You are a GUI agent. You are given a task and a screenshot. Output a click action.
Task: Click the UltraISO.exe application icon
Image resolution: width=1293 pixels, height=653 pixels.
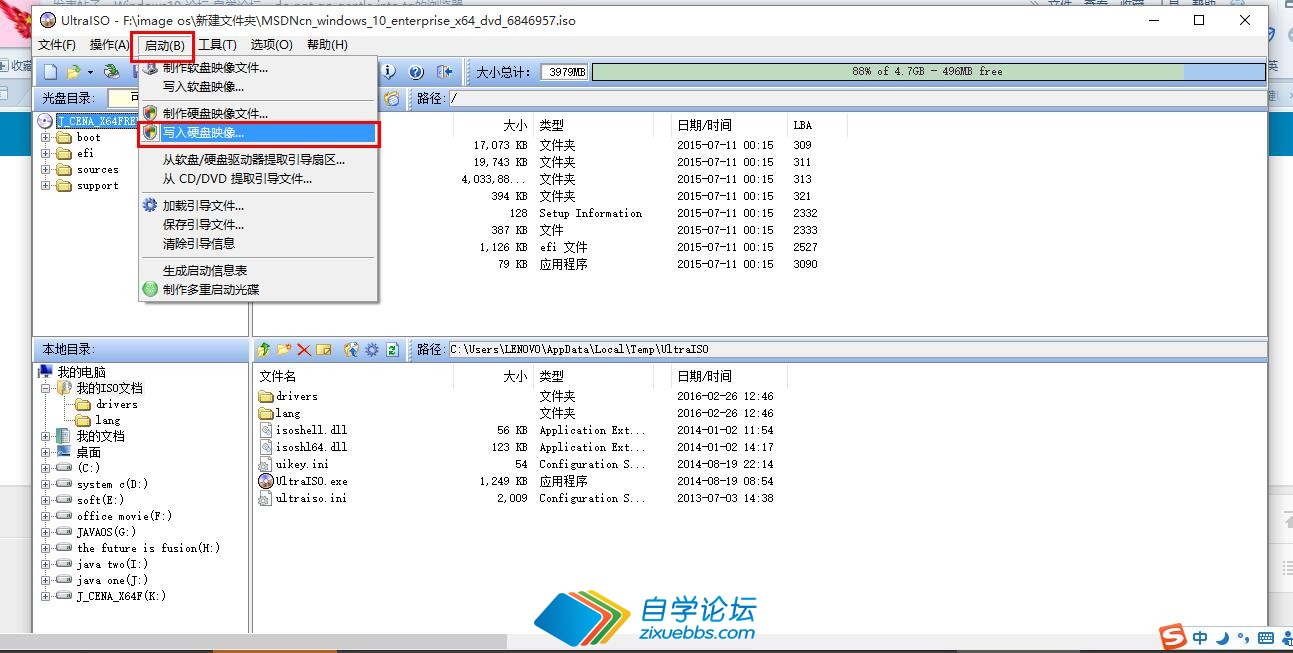(x=265, y=481)
